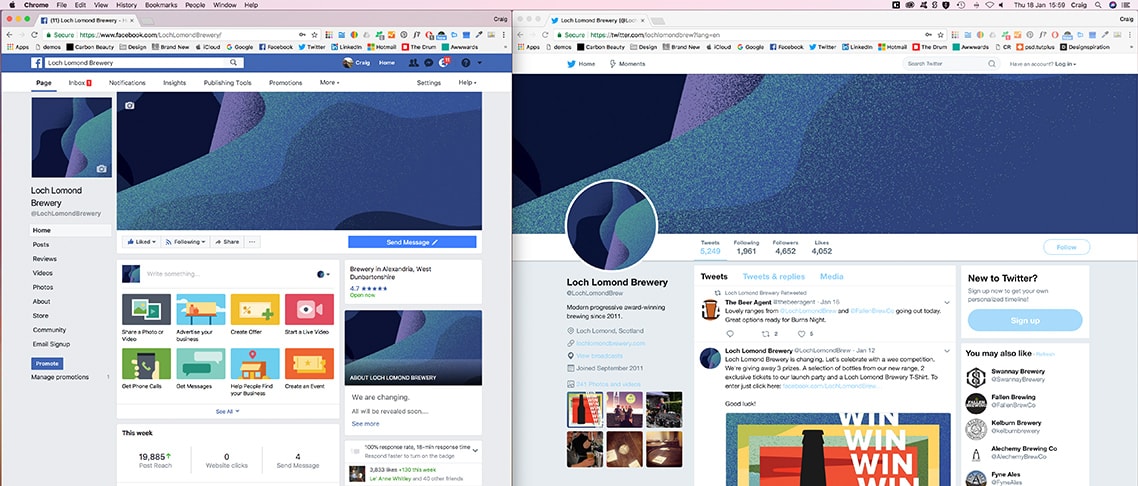1138x486 pixels.
Task: Click Twitter search magnifier icon
Action: tap(991, 64)
